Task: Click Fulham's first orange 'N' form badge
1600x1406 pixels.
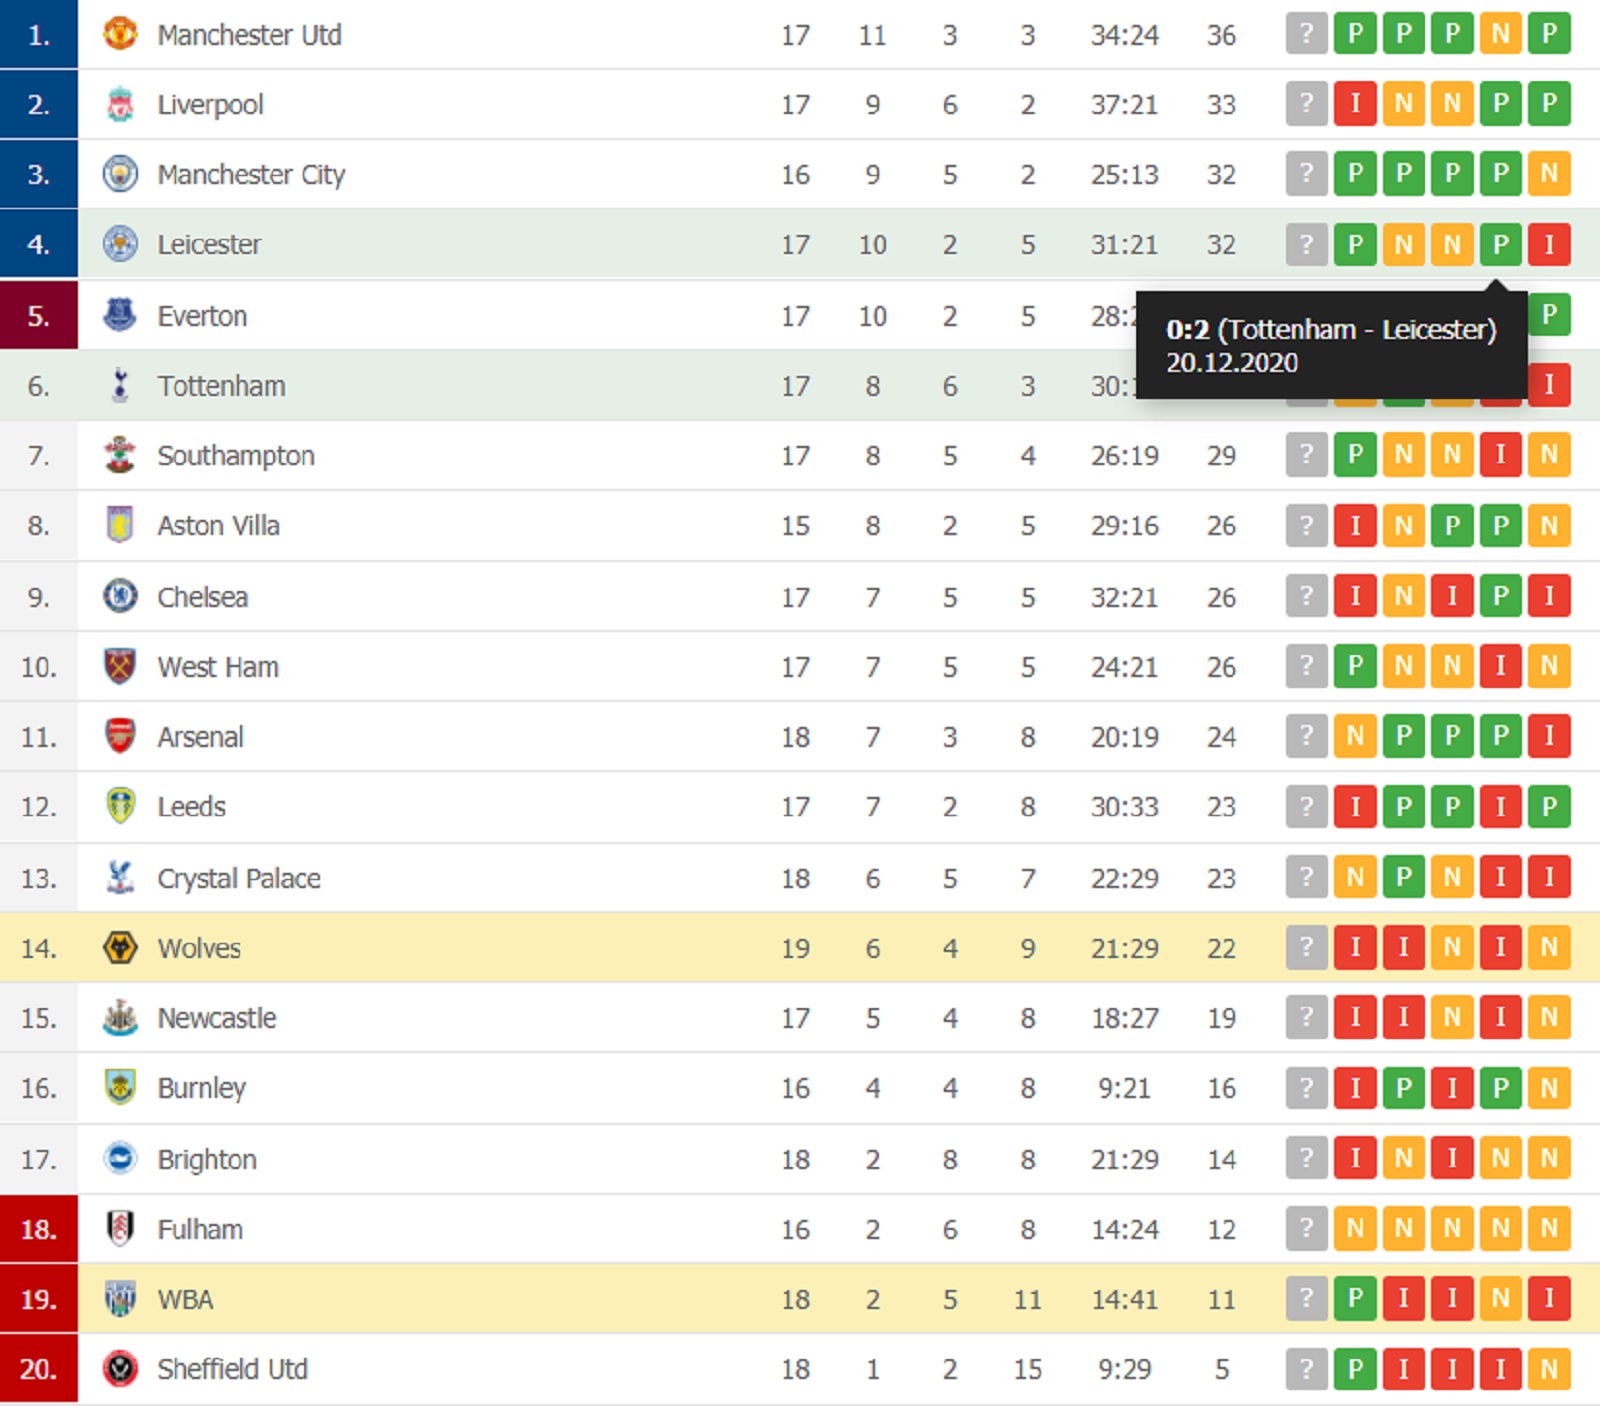Action: coord(1355,1228)
